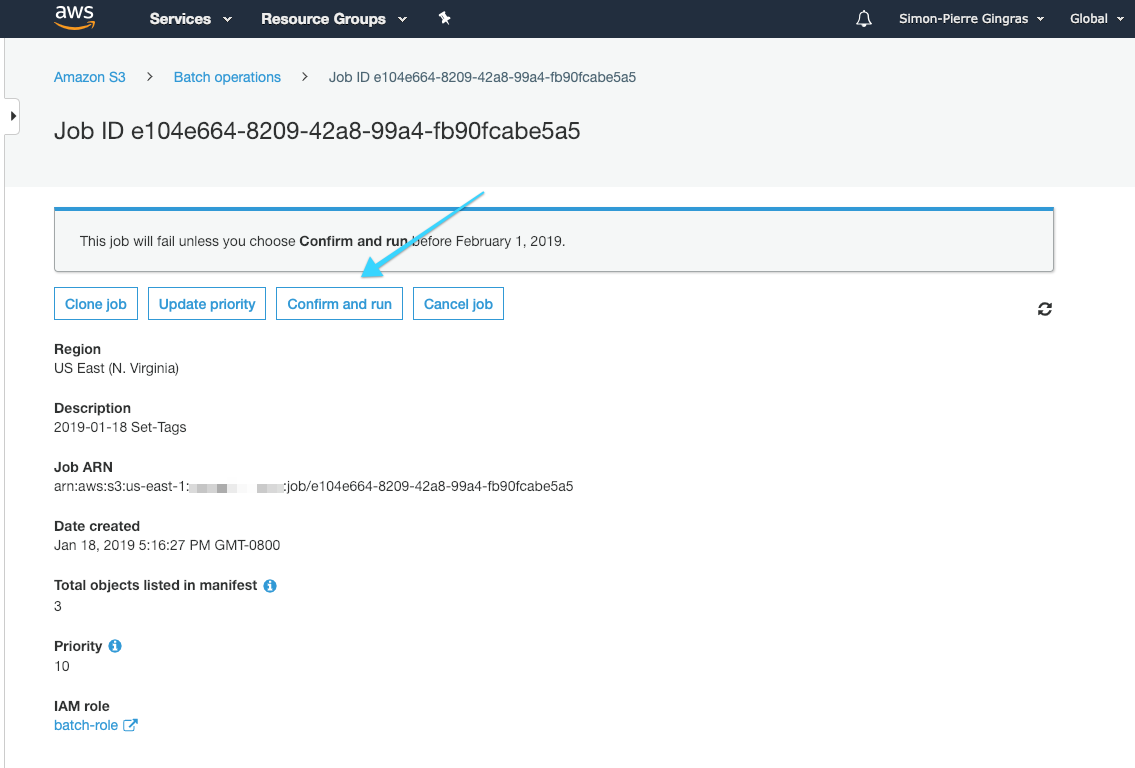
Task: Cancel the batch job
Action: (x=458, y=303)
